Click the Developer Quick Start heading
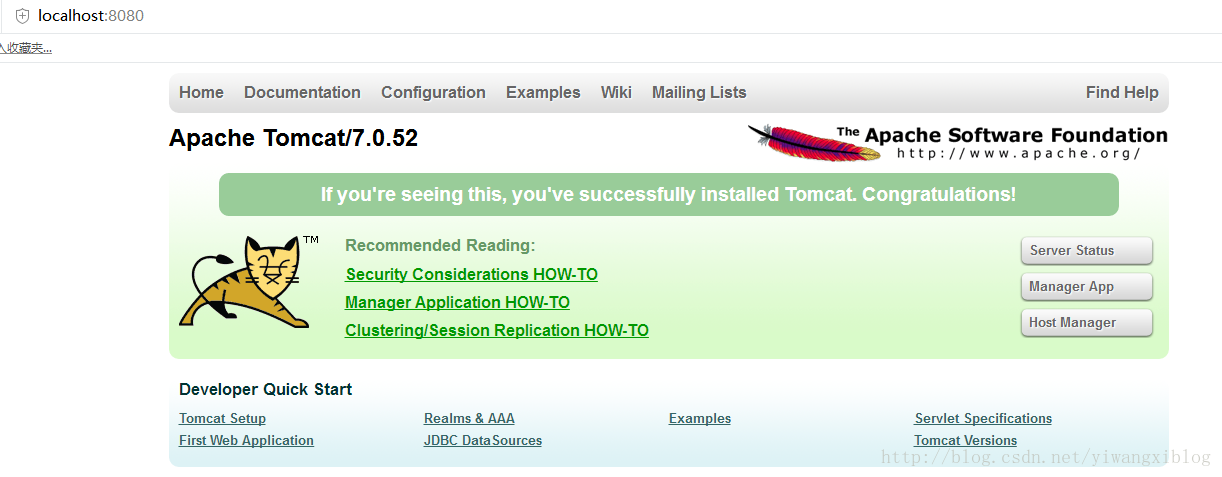 pyautogui.click(x=265, y=389)
